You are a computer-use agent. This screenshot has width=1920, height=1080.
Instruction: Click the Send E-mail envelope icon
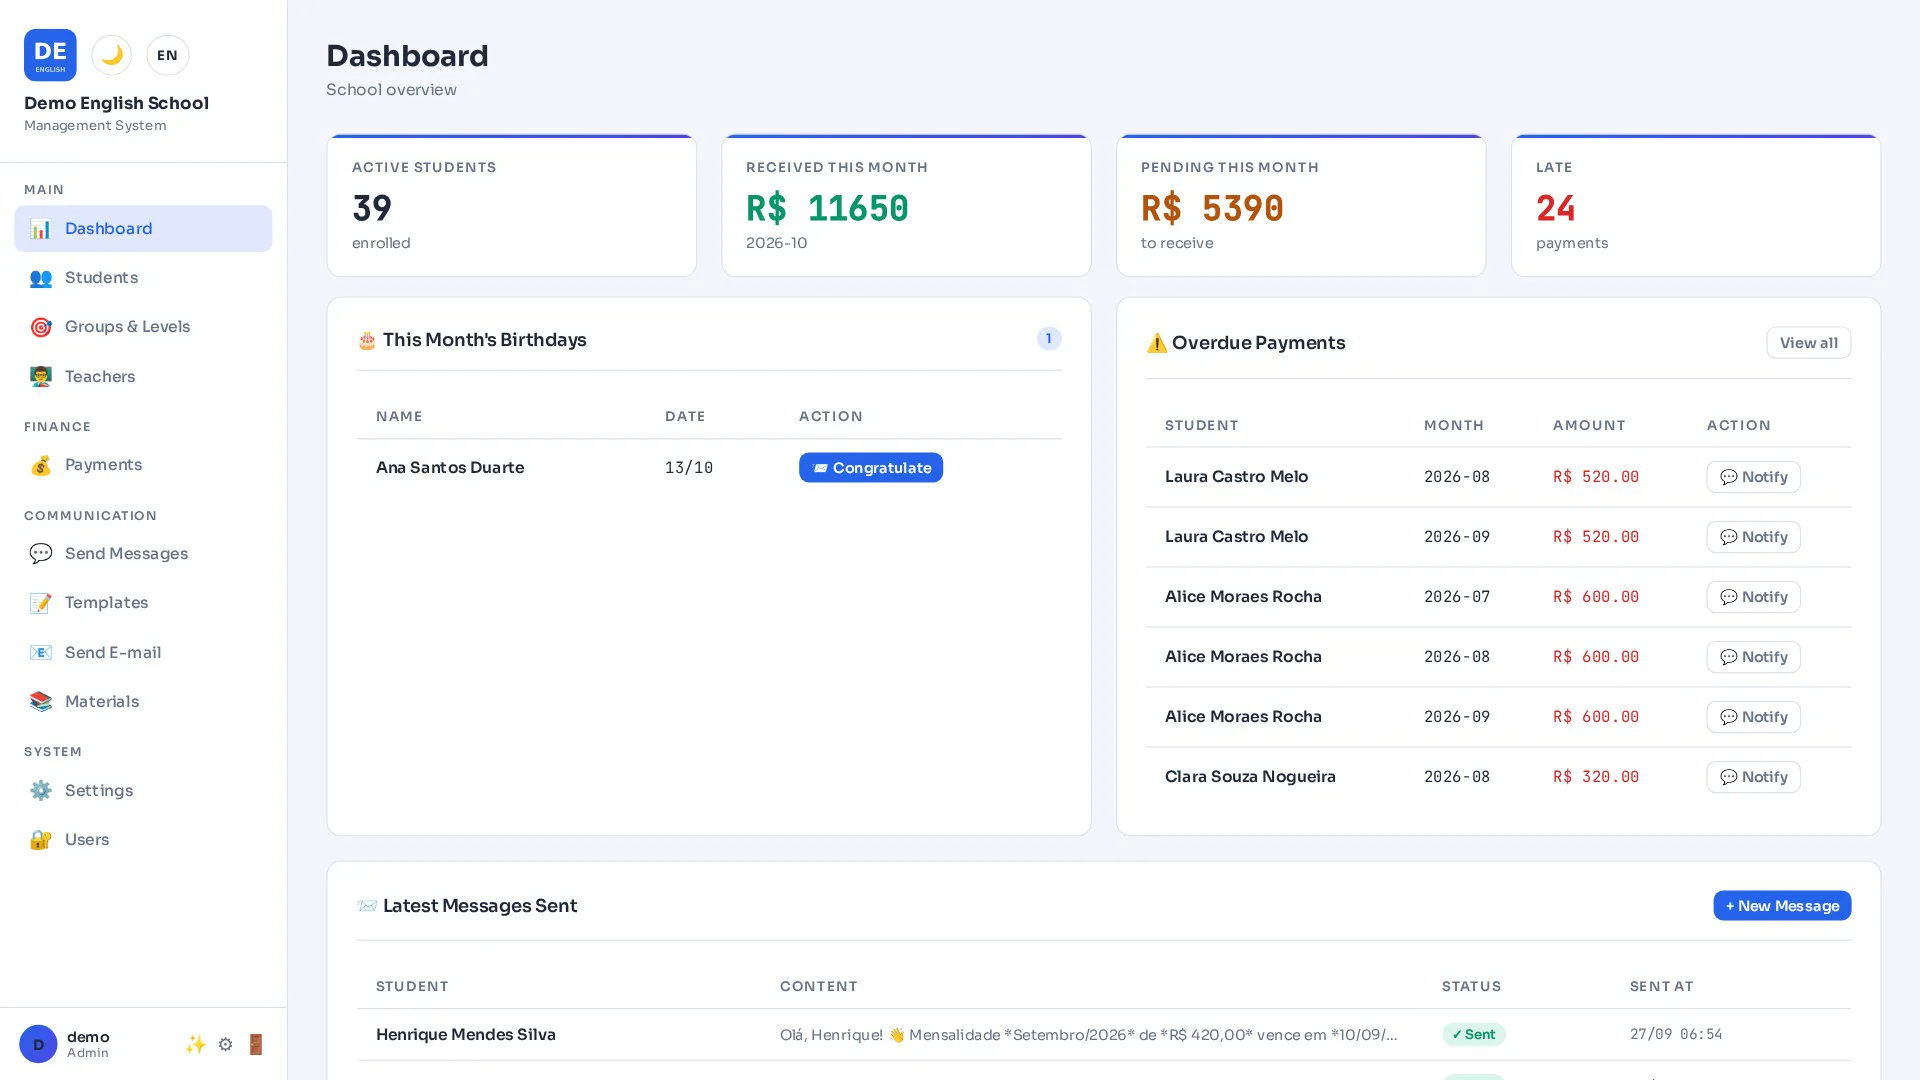pos(40,652)
